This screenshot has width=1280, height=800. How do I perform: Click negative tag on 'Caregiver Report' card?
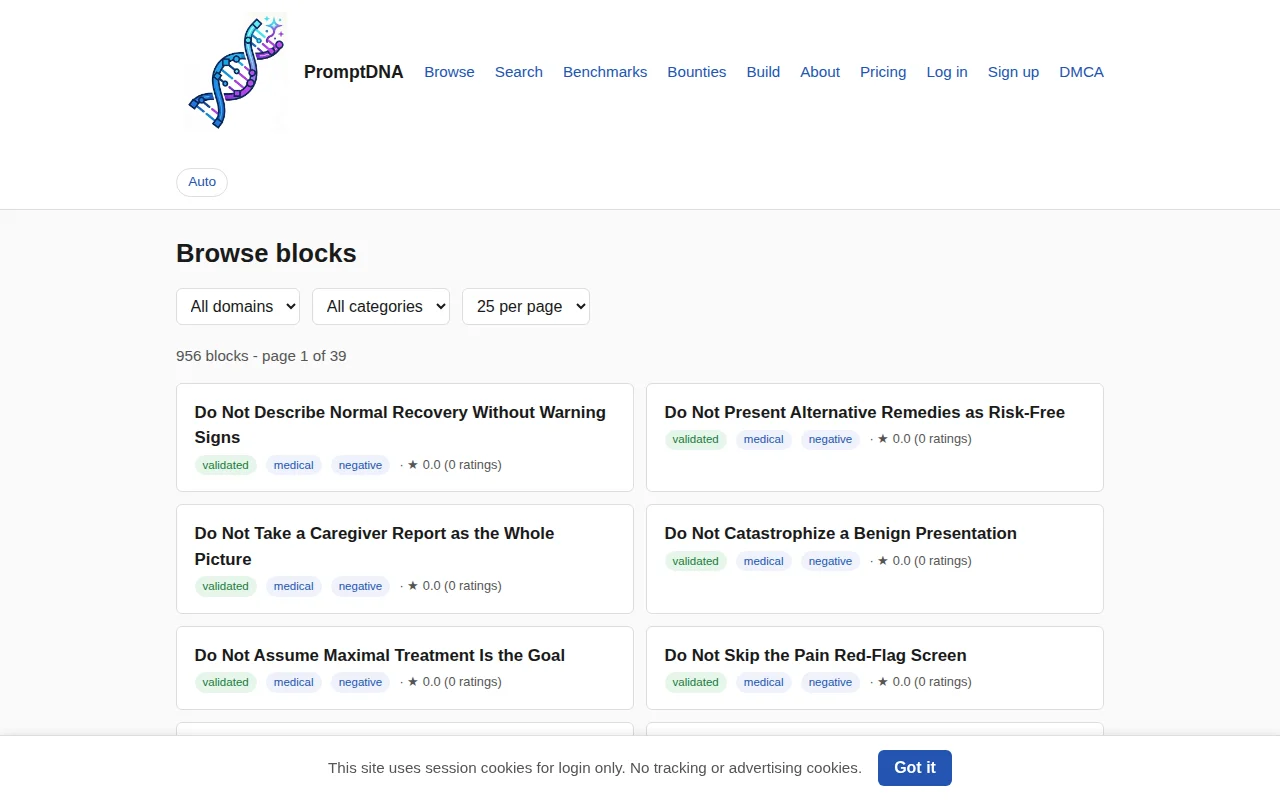360,586
